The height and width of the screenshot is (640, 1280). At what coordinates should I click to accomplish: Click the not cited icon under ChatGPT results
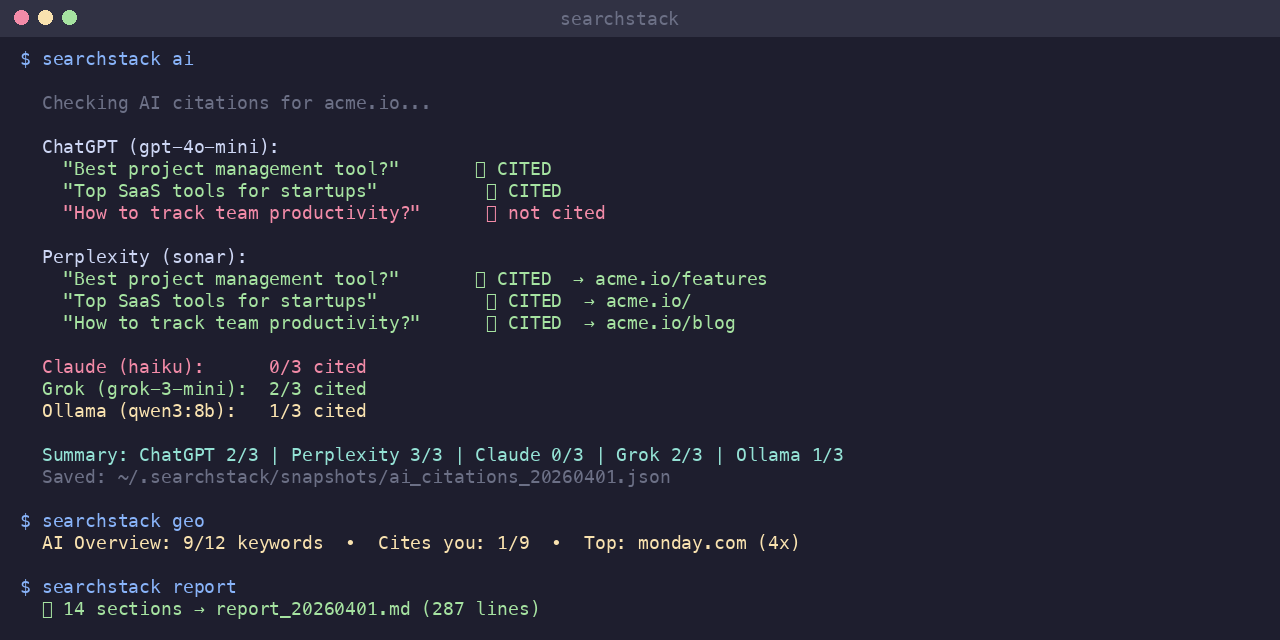(491, 212)
